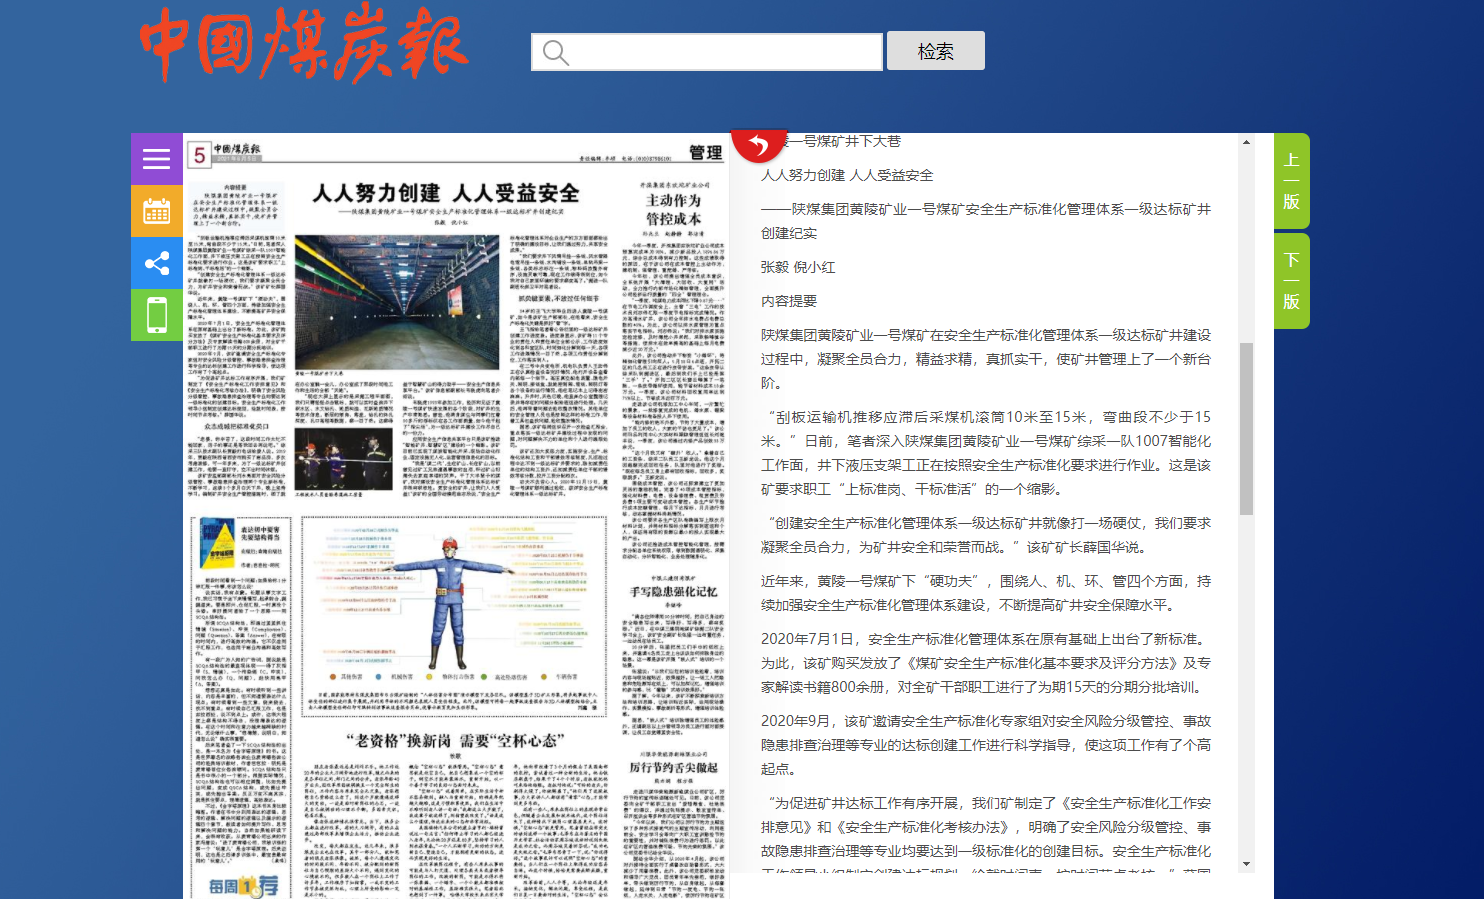Viewport: 1484px width, 899px height.
Task: Click author line 张毅 倪小红
Action: pyautogui.click(x=798, y=267)
